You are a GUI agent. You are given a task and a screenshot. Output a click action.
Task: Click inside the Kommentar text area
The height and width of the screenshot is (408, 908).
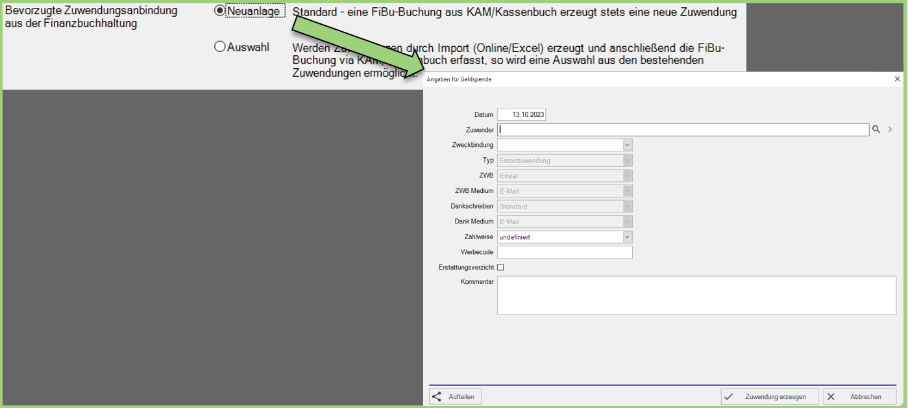pos(696,296)
